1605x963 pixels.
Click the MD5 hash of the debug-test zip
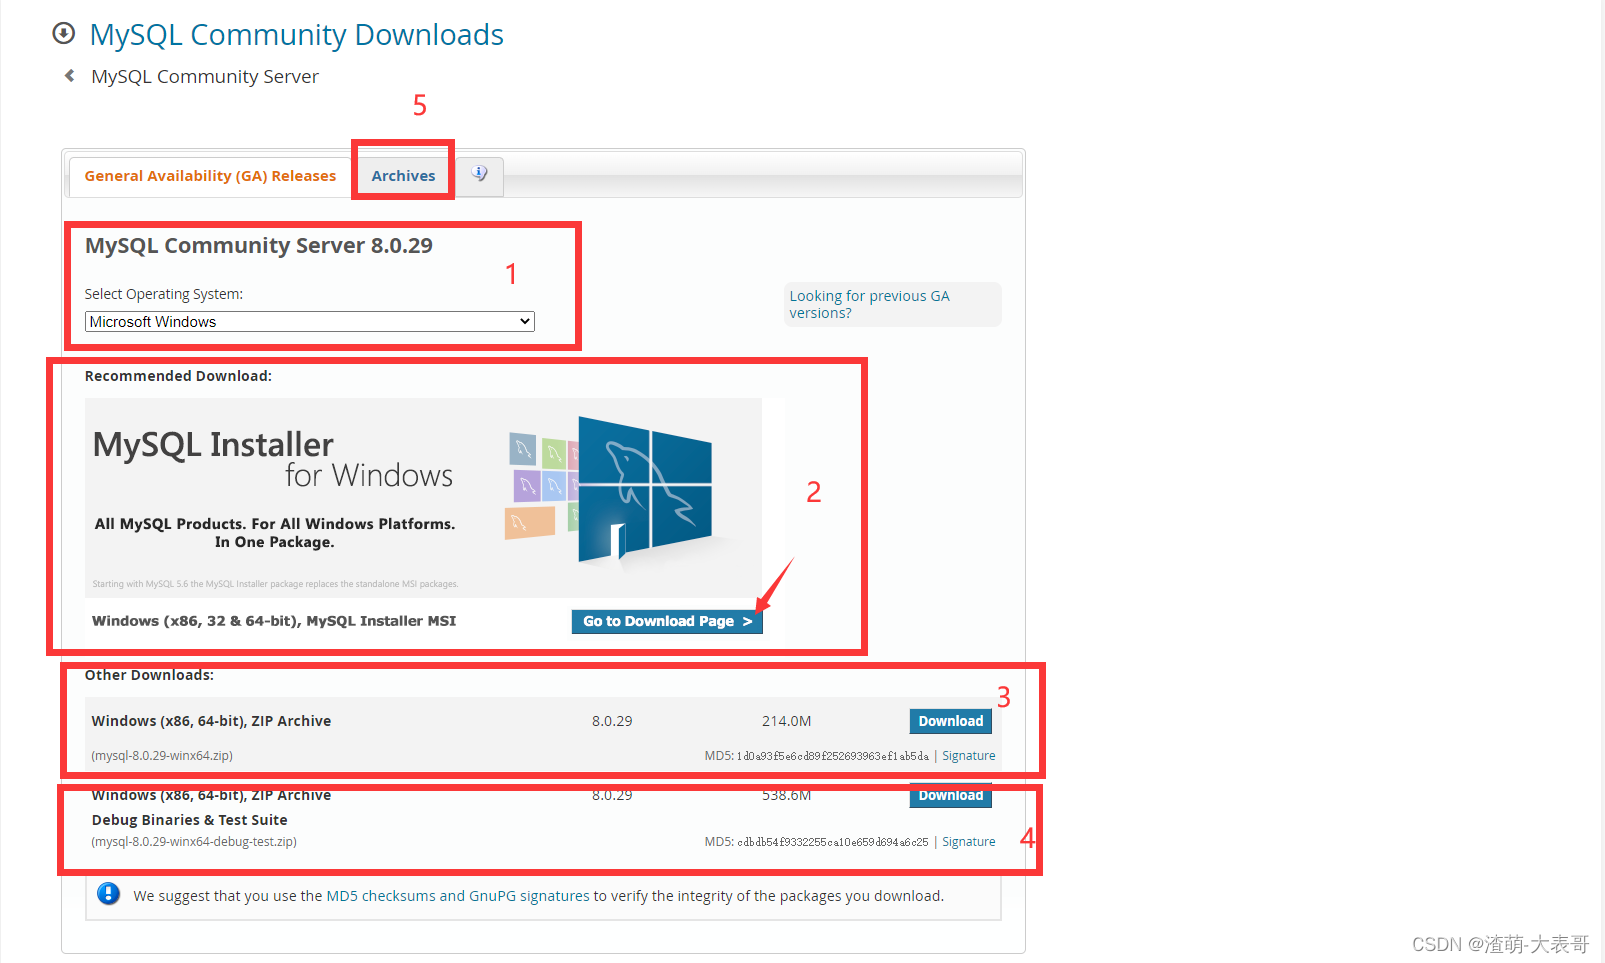pyautogui.click(x=833, y=842)
